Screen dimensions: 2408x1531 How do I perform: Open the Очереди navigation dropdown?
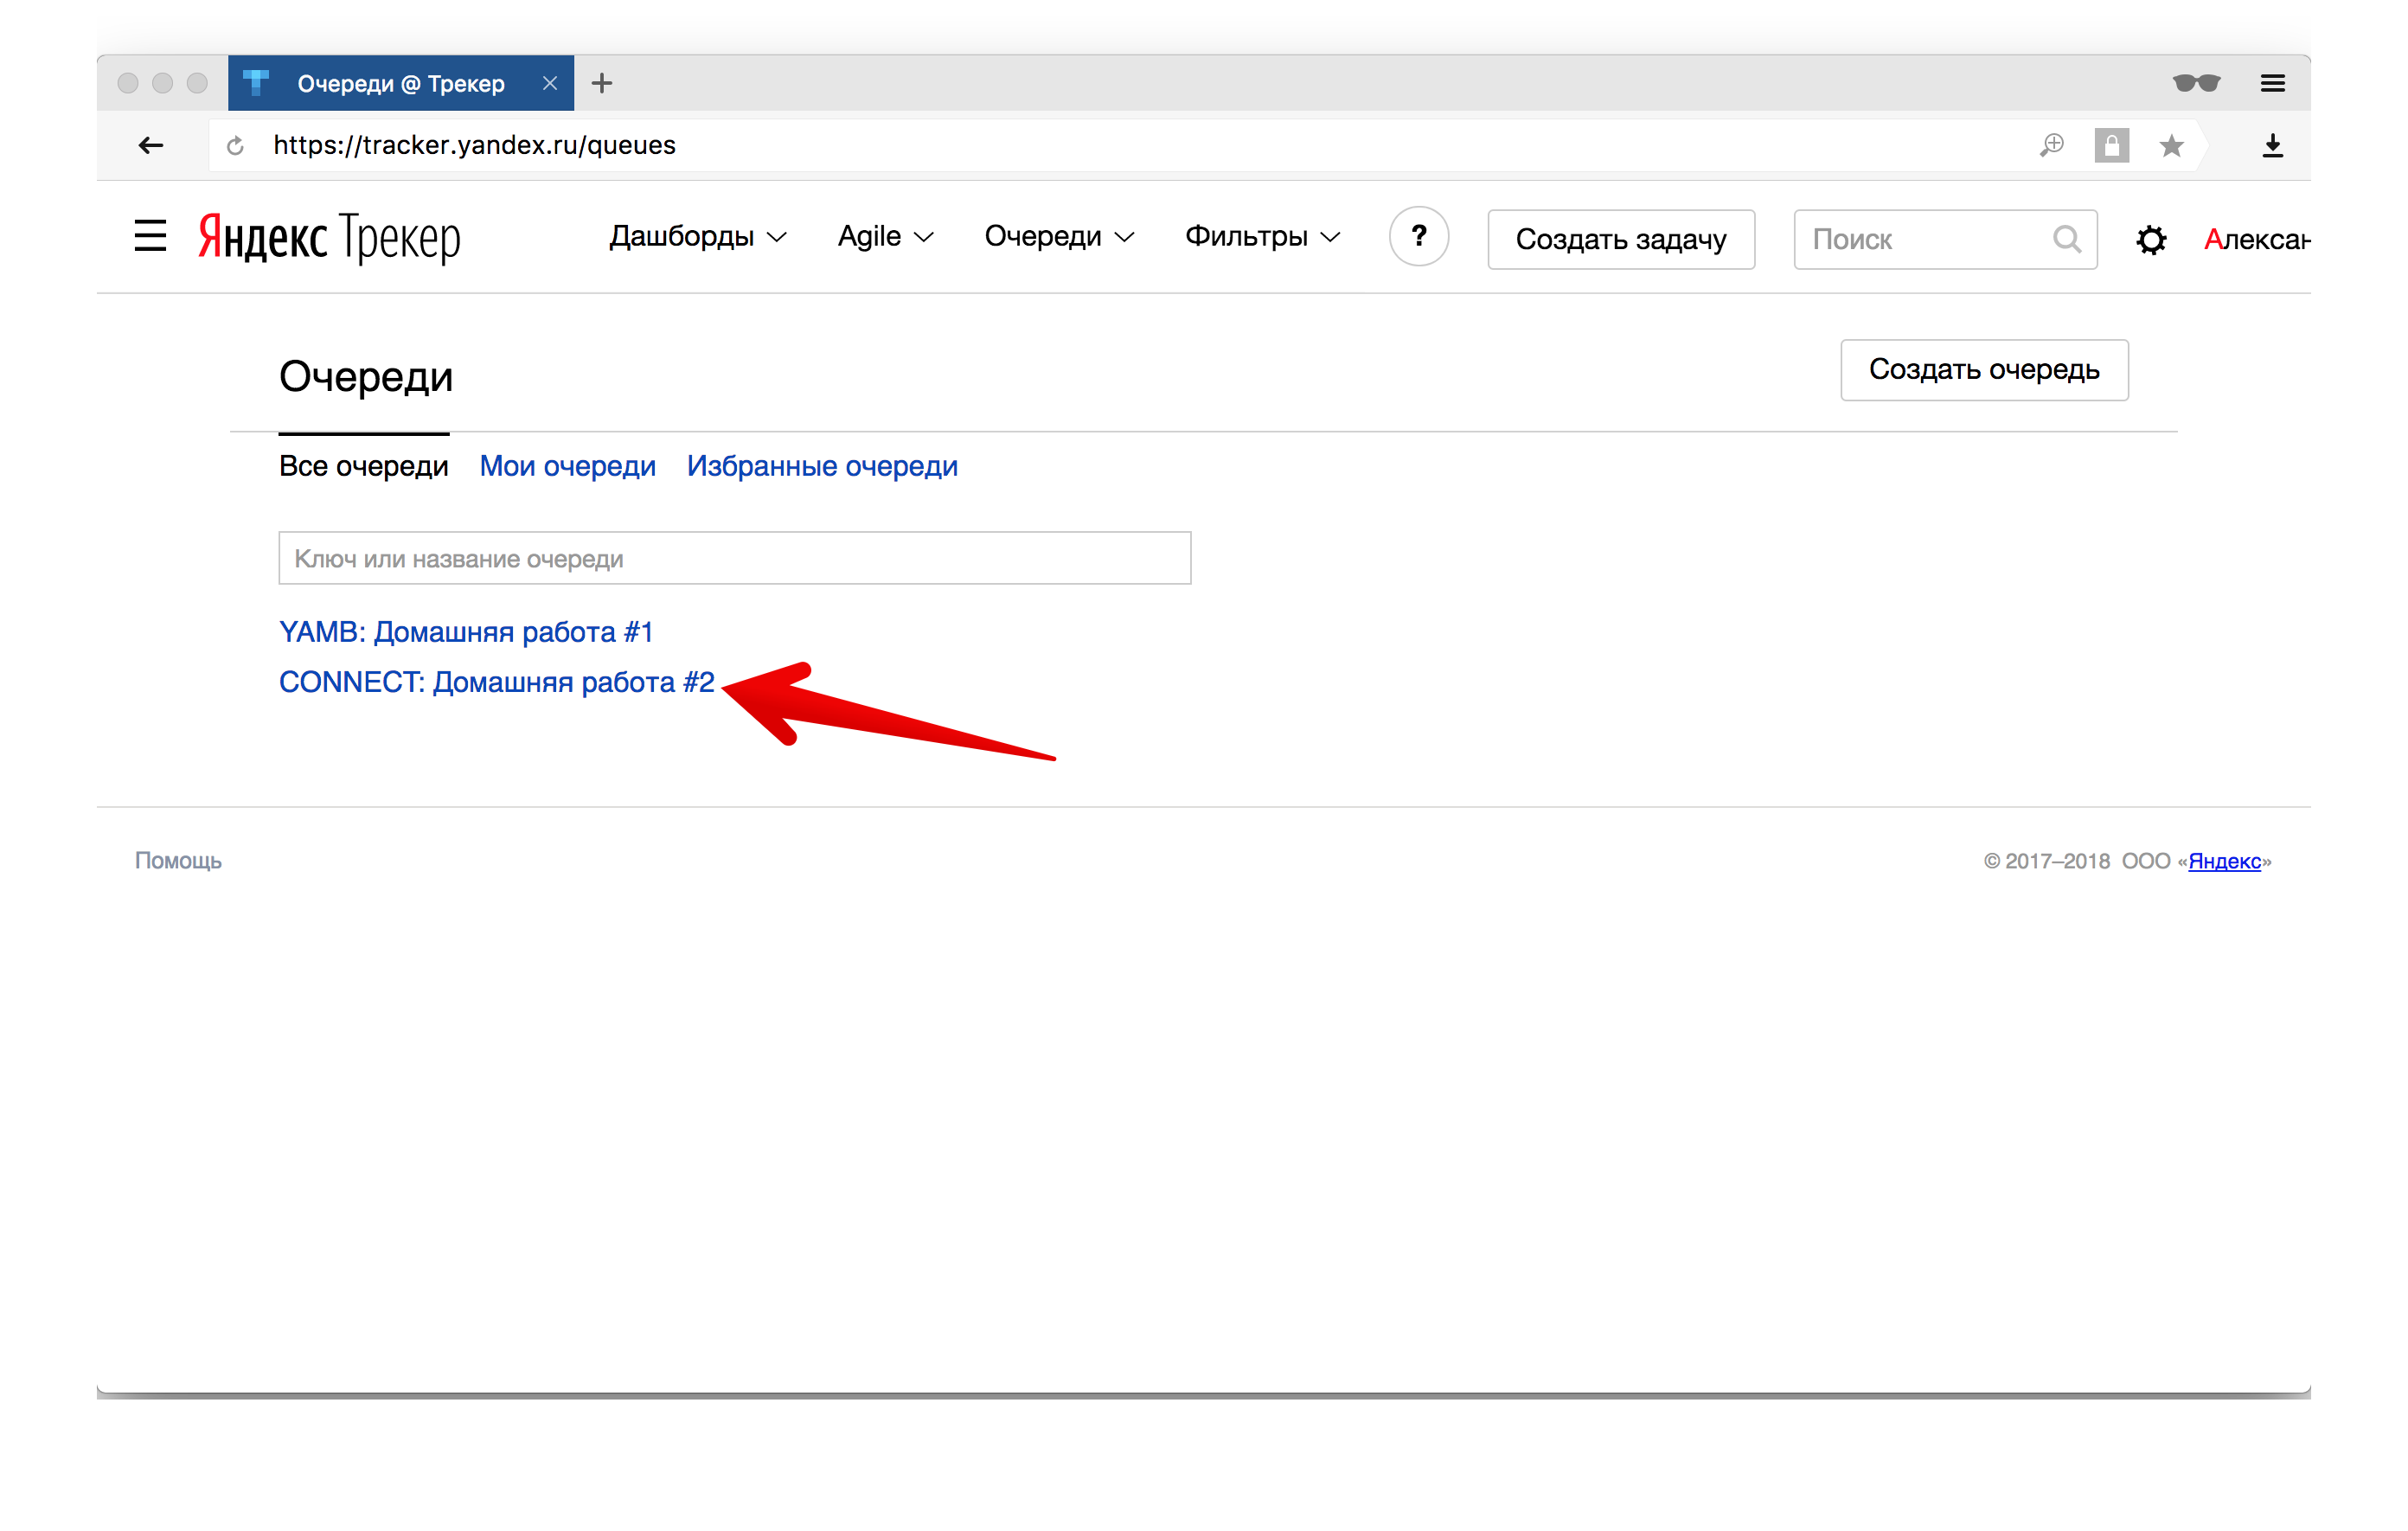point(1059,237)
